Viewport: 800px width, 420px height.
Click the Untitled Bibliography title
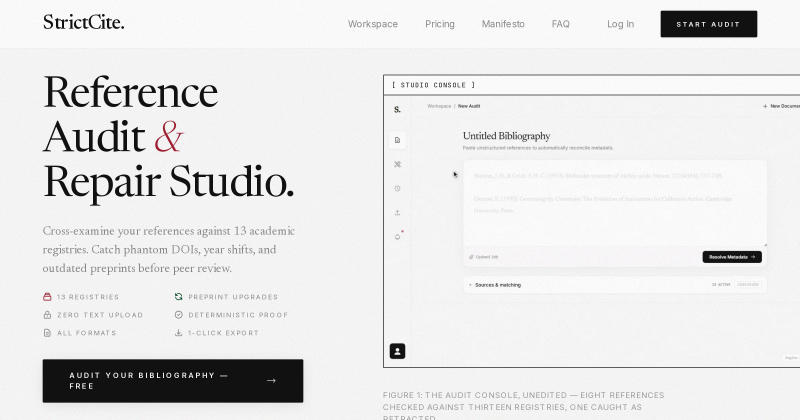point(506,136)
